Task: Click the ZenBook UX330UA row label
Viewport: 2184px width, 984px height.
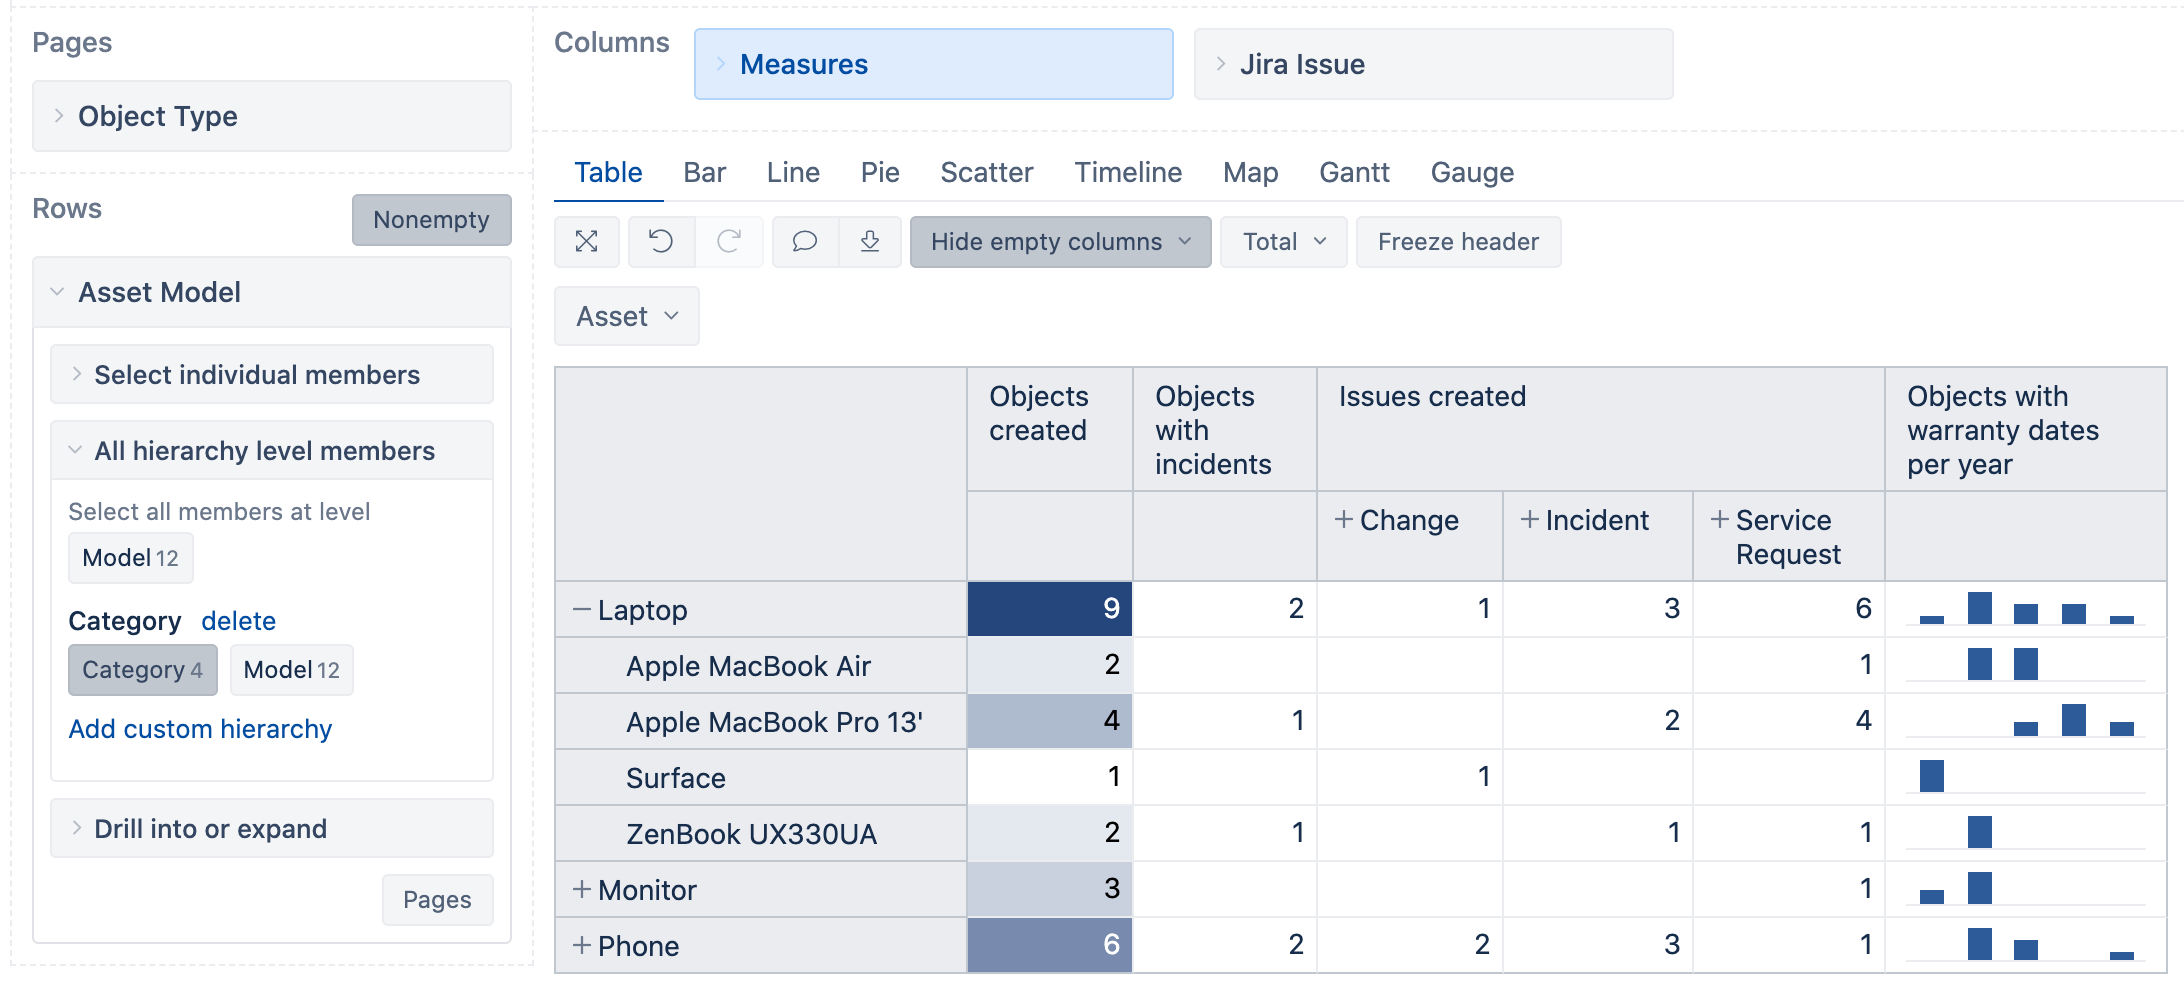Action: (751, 834)
